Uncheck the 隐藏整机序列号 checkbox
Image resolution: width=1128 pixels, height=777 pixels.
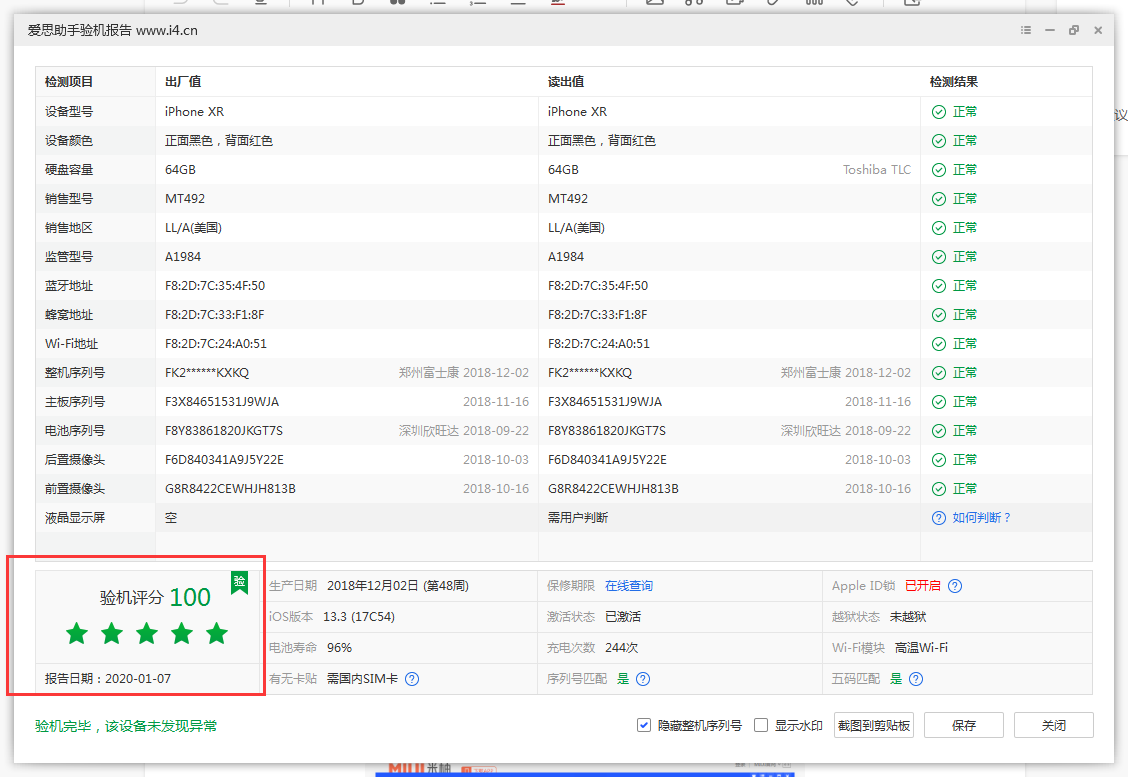[x=644, y=725]
